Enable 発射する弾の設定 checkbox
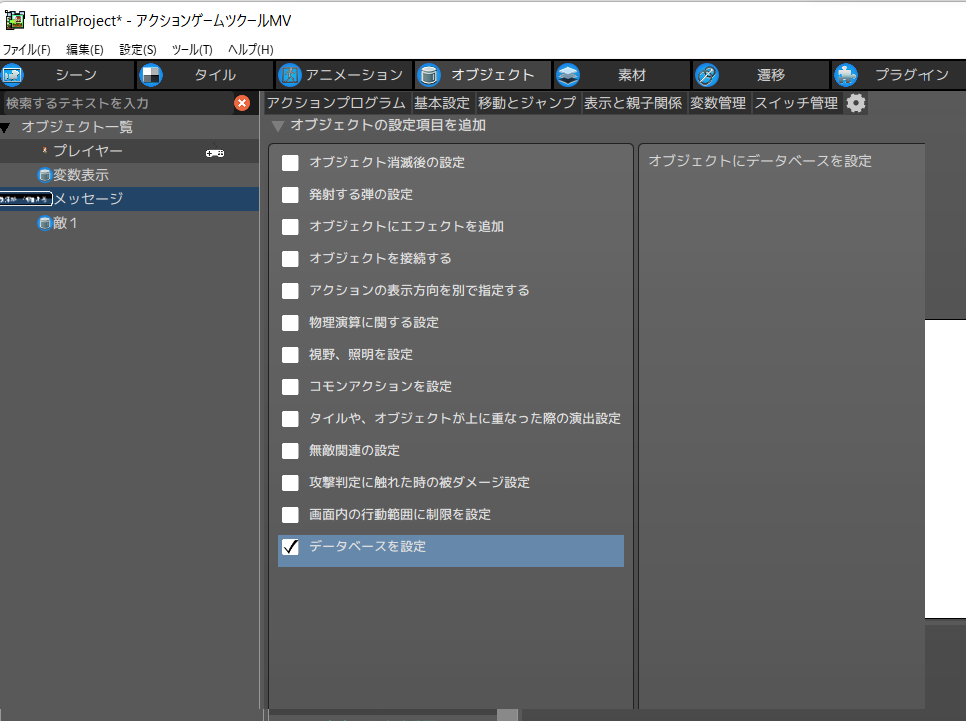This screenshot has height=721, width=966. click(290, 195)
